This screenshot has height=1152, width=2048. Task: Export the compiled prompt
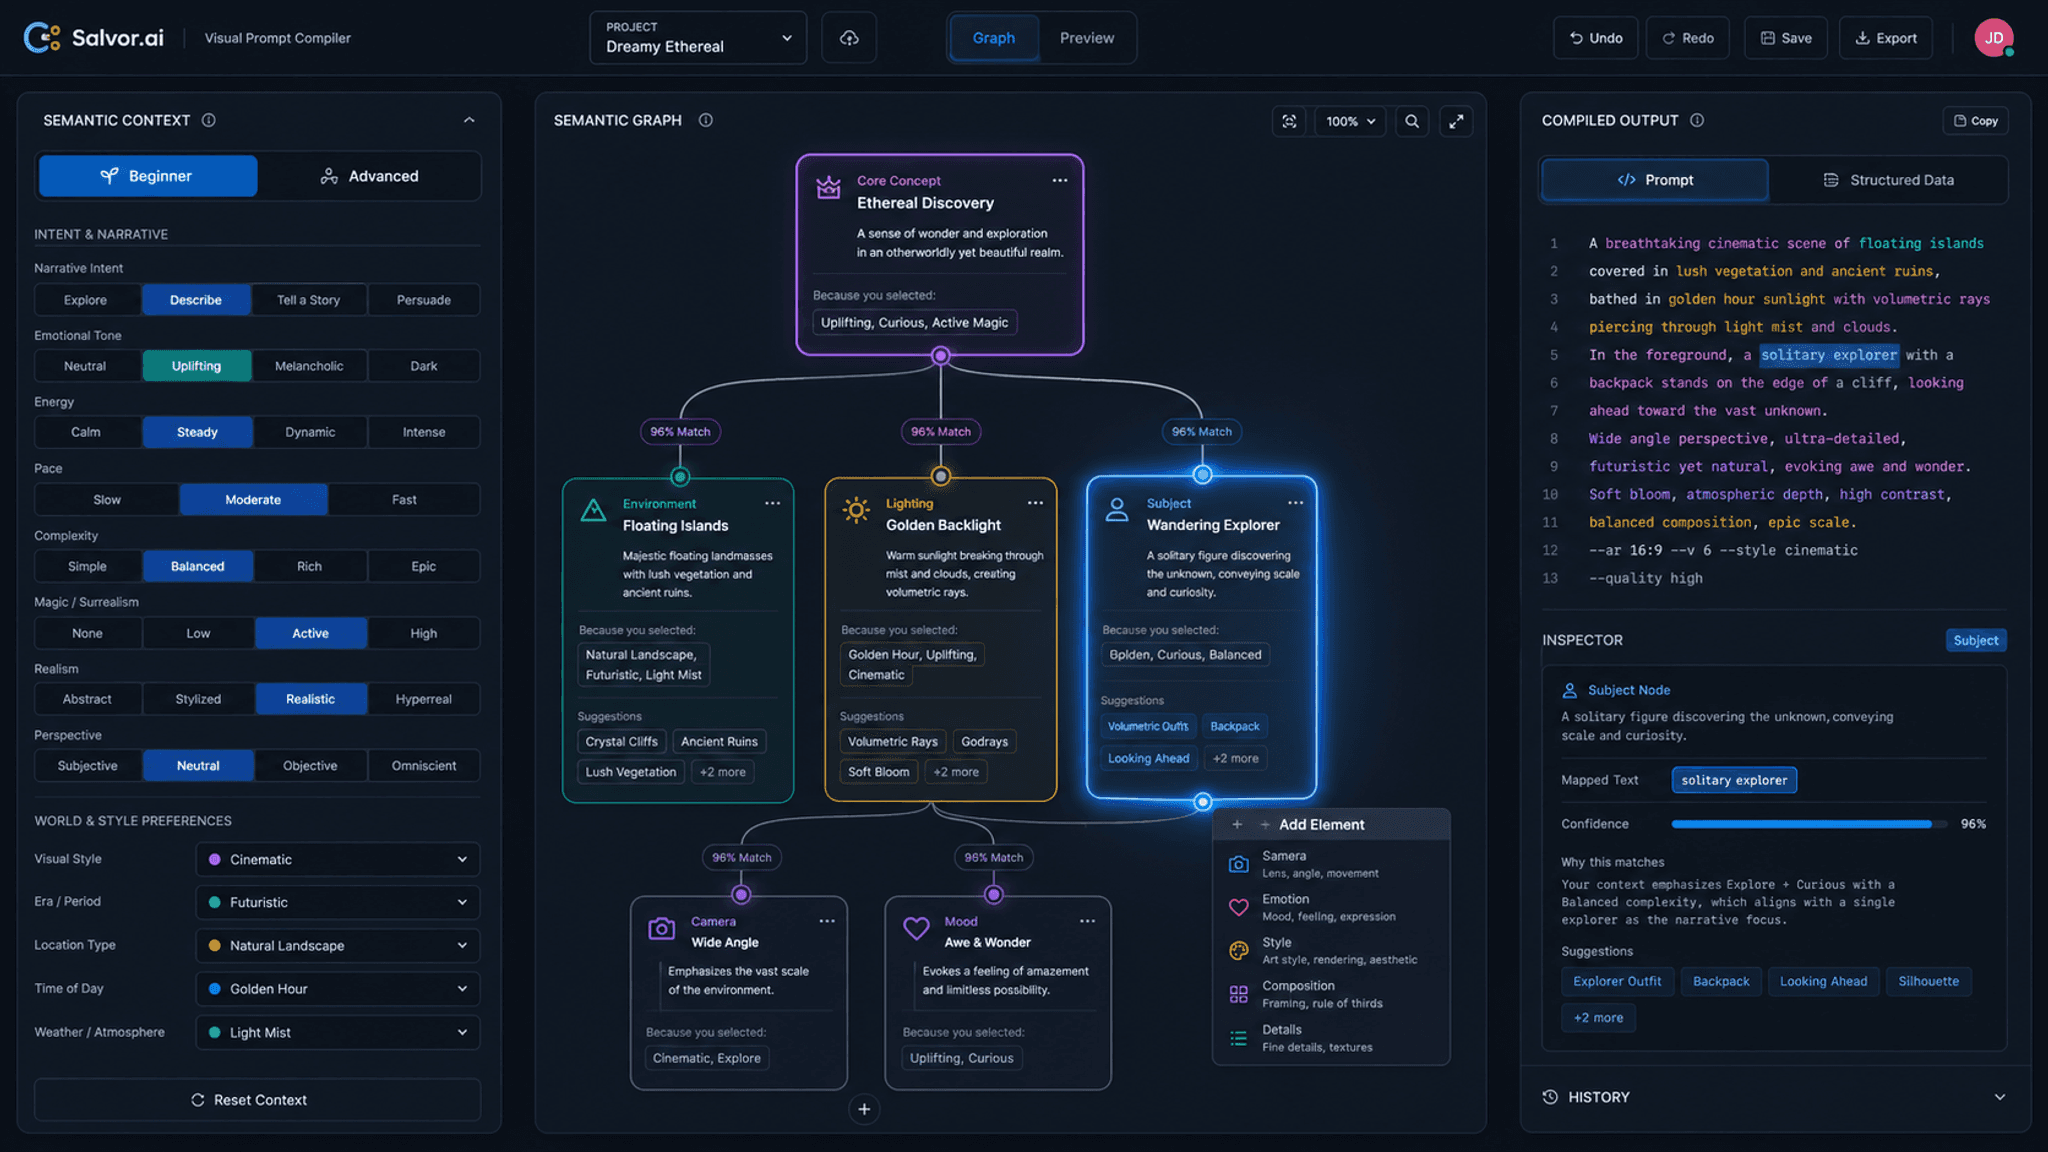pos(1886,38)
